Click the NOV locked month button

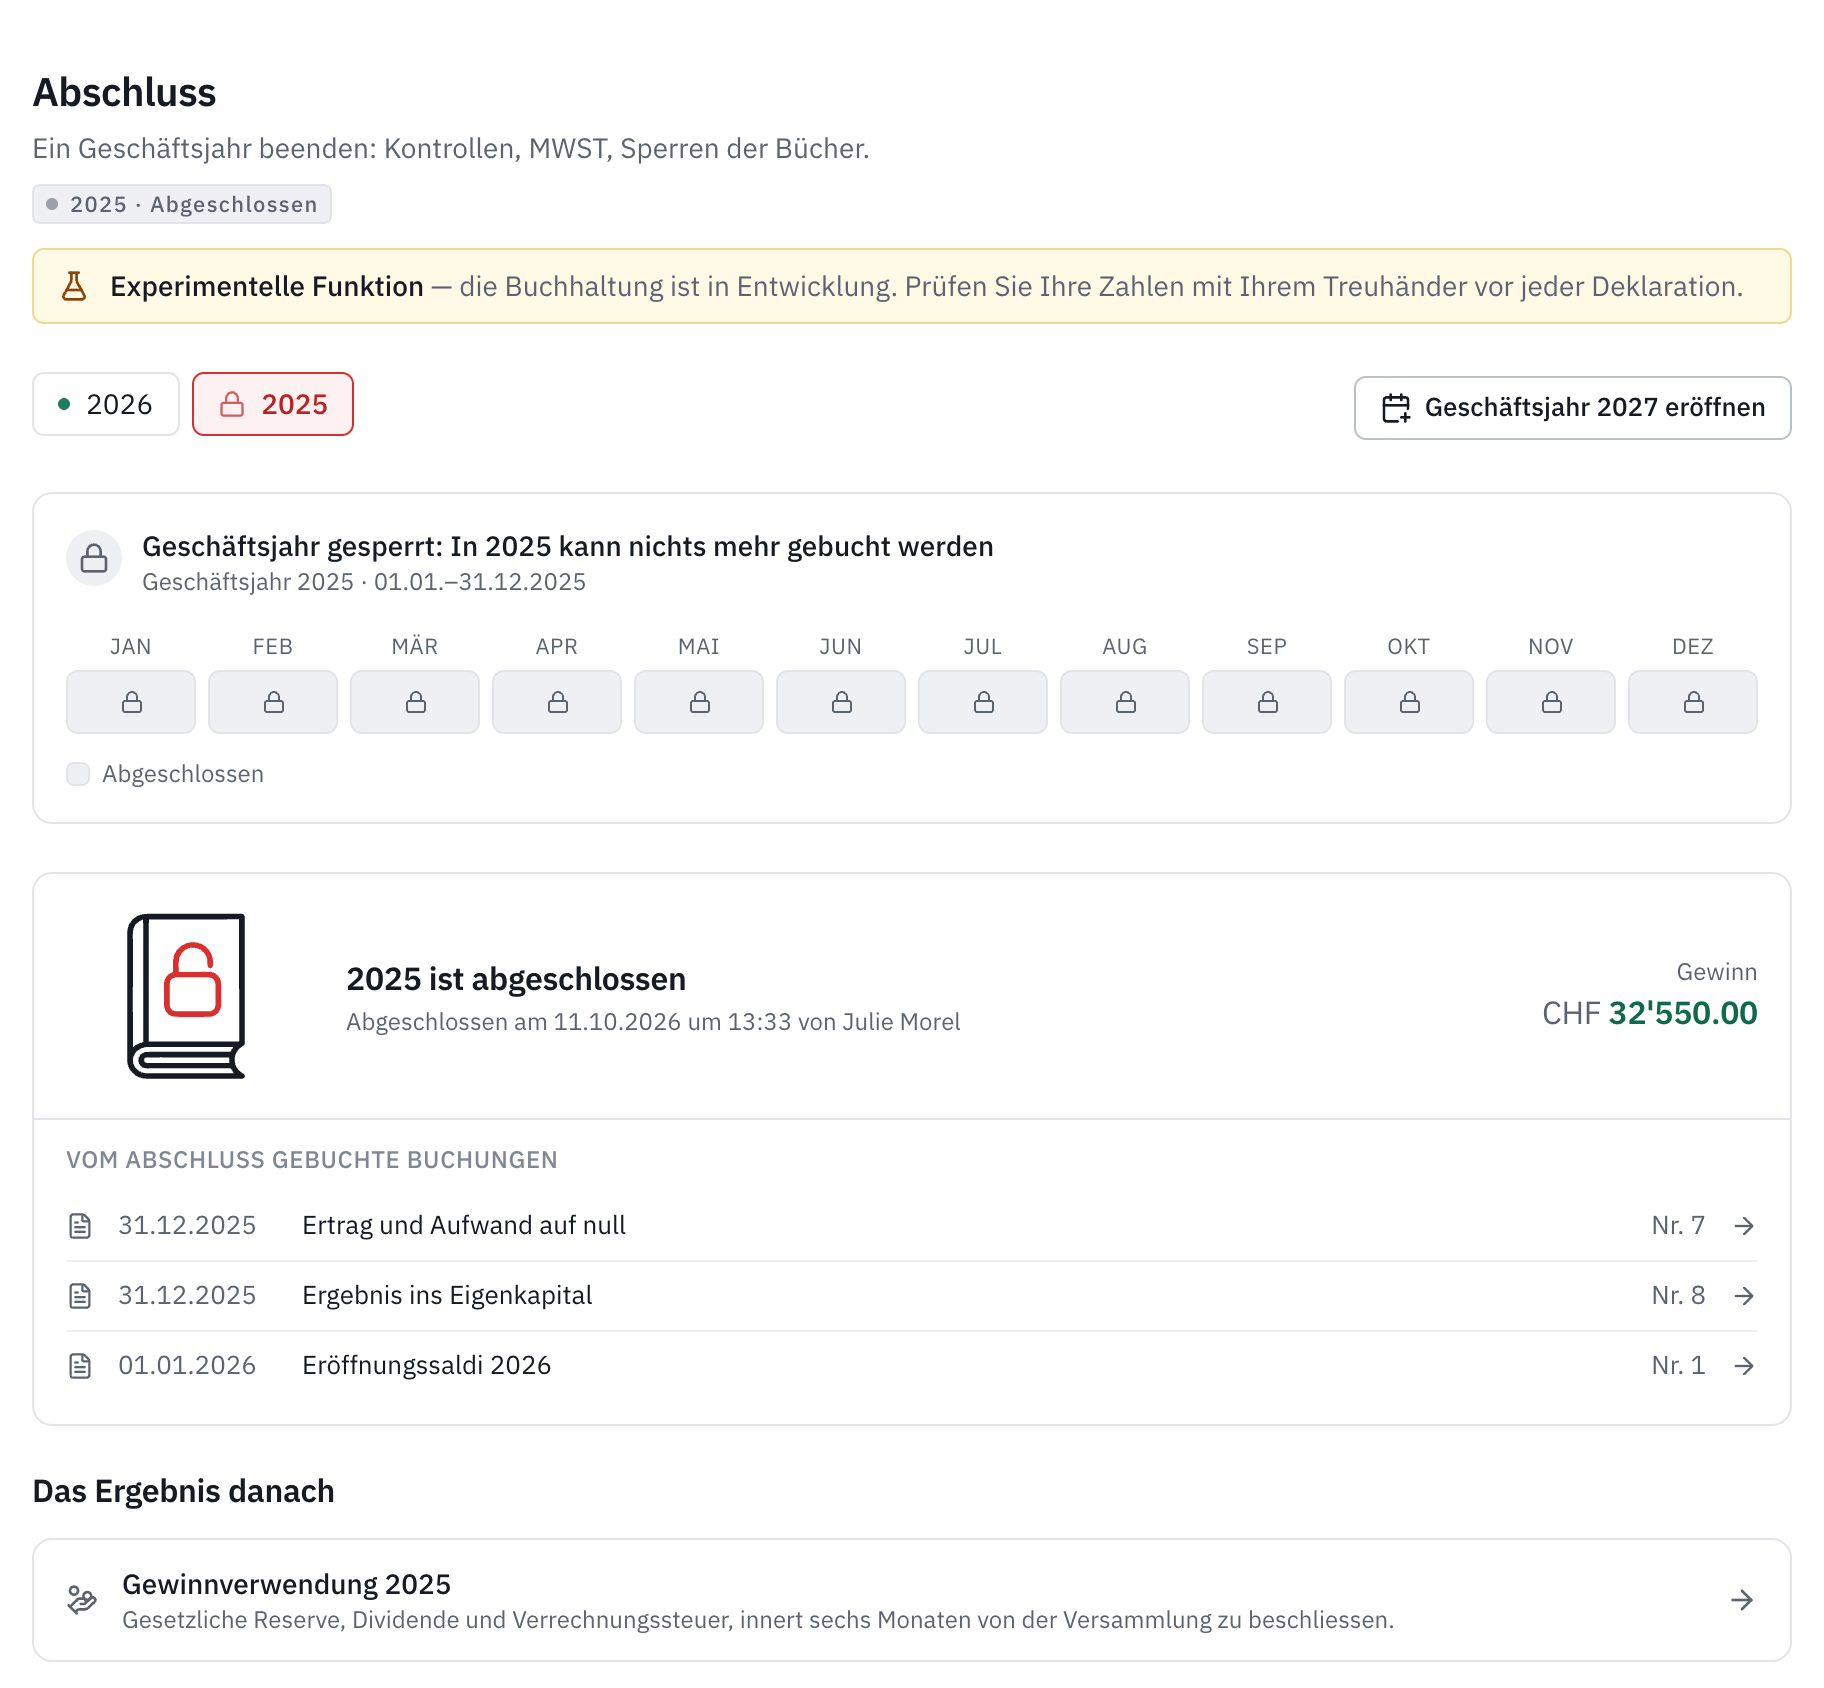1551,702
